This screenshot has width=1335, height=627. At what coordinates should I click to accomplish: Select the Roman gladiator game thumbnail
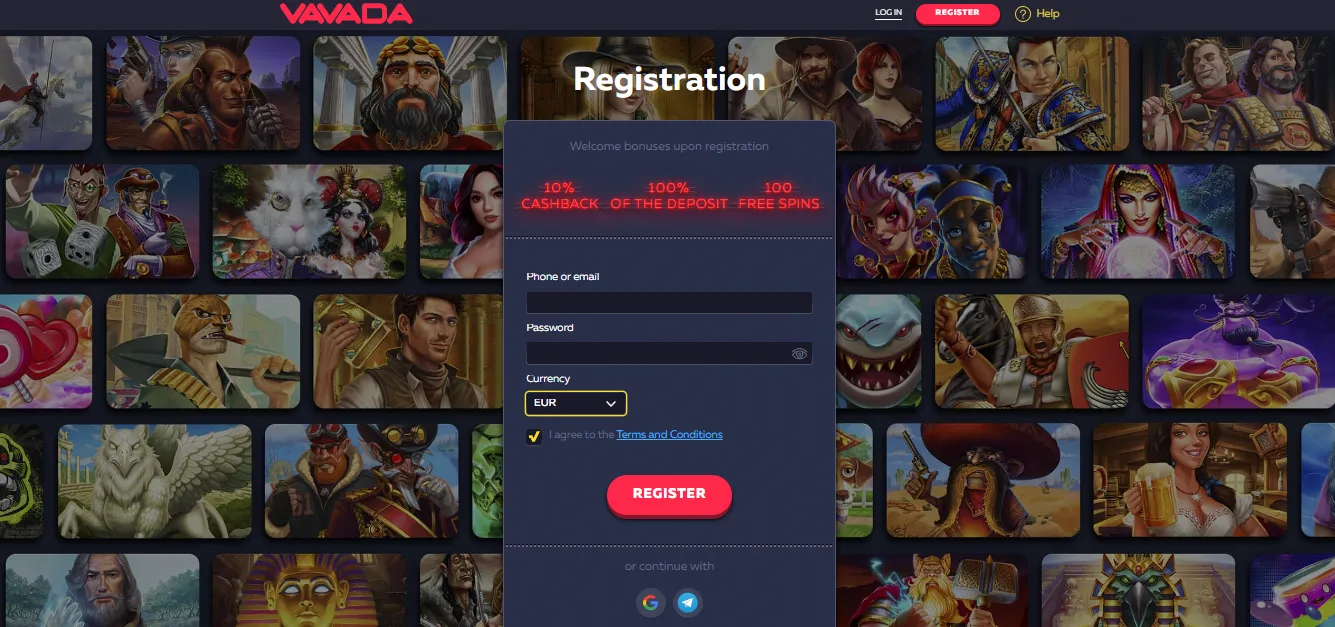tap(1032, 351)
